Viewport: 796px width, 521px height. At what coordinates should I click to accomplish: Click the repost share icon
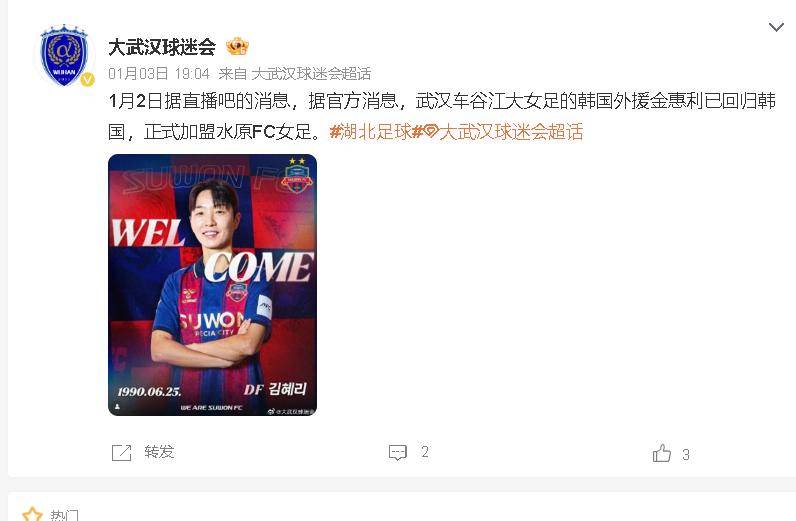[121, 452]
